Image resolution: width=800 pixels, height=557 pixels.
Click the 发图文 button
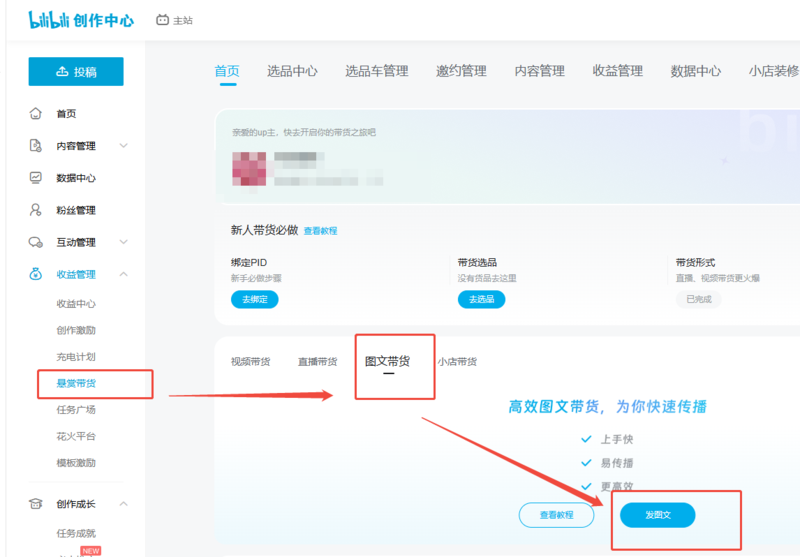[658, 515]
